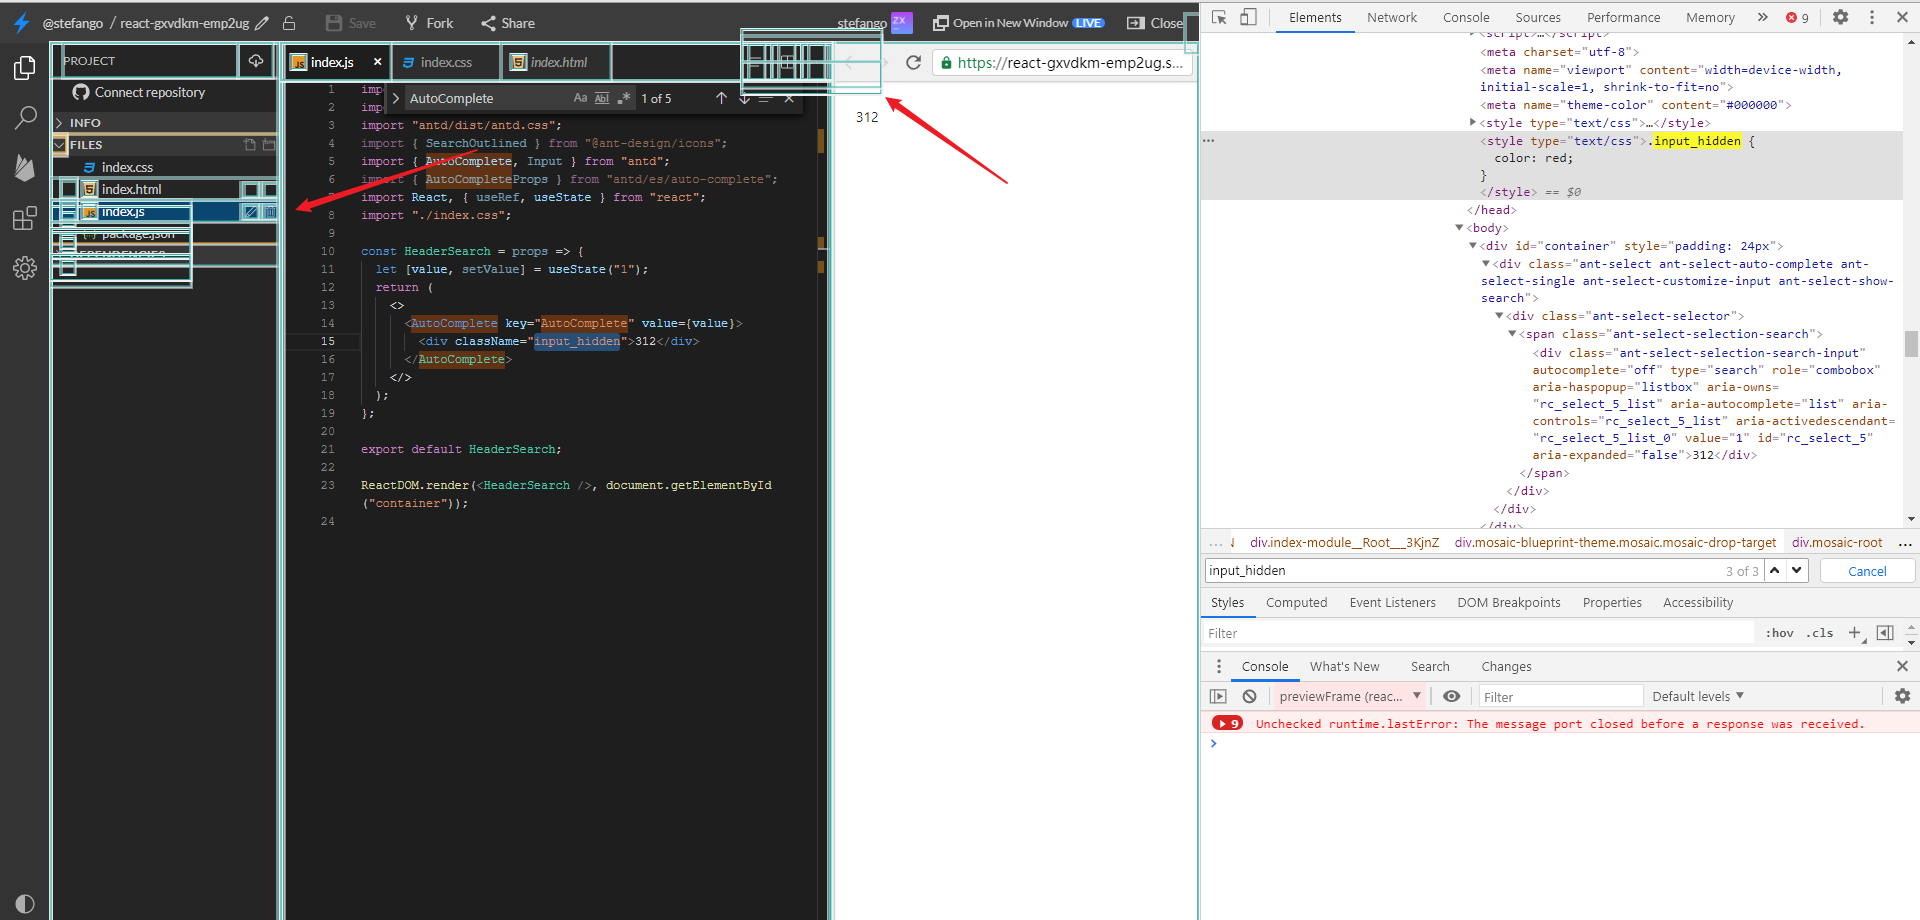Expand the collapsed style text/css element
Viewport: 1920px width, 920px height.
pyautogui.click(x=1472, y=122)
